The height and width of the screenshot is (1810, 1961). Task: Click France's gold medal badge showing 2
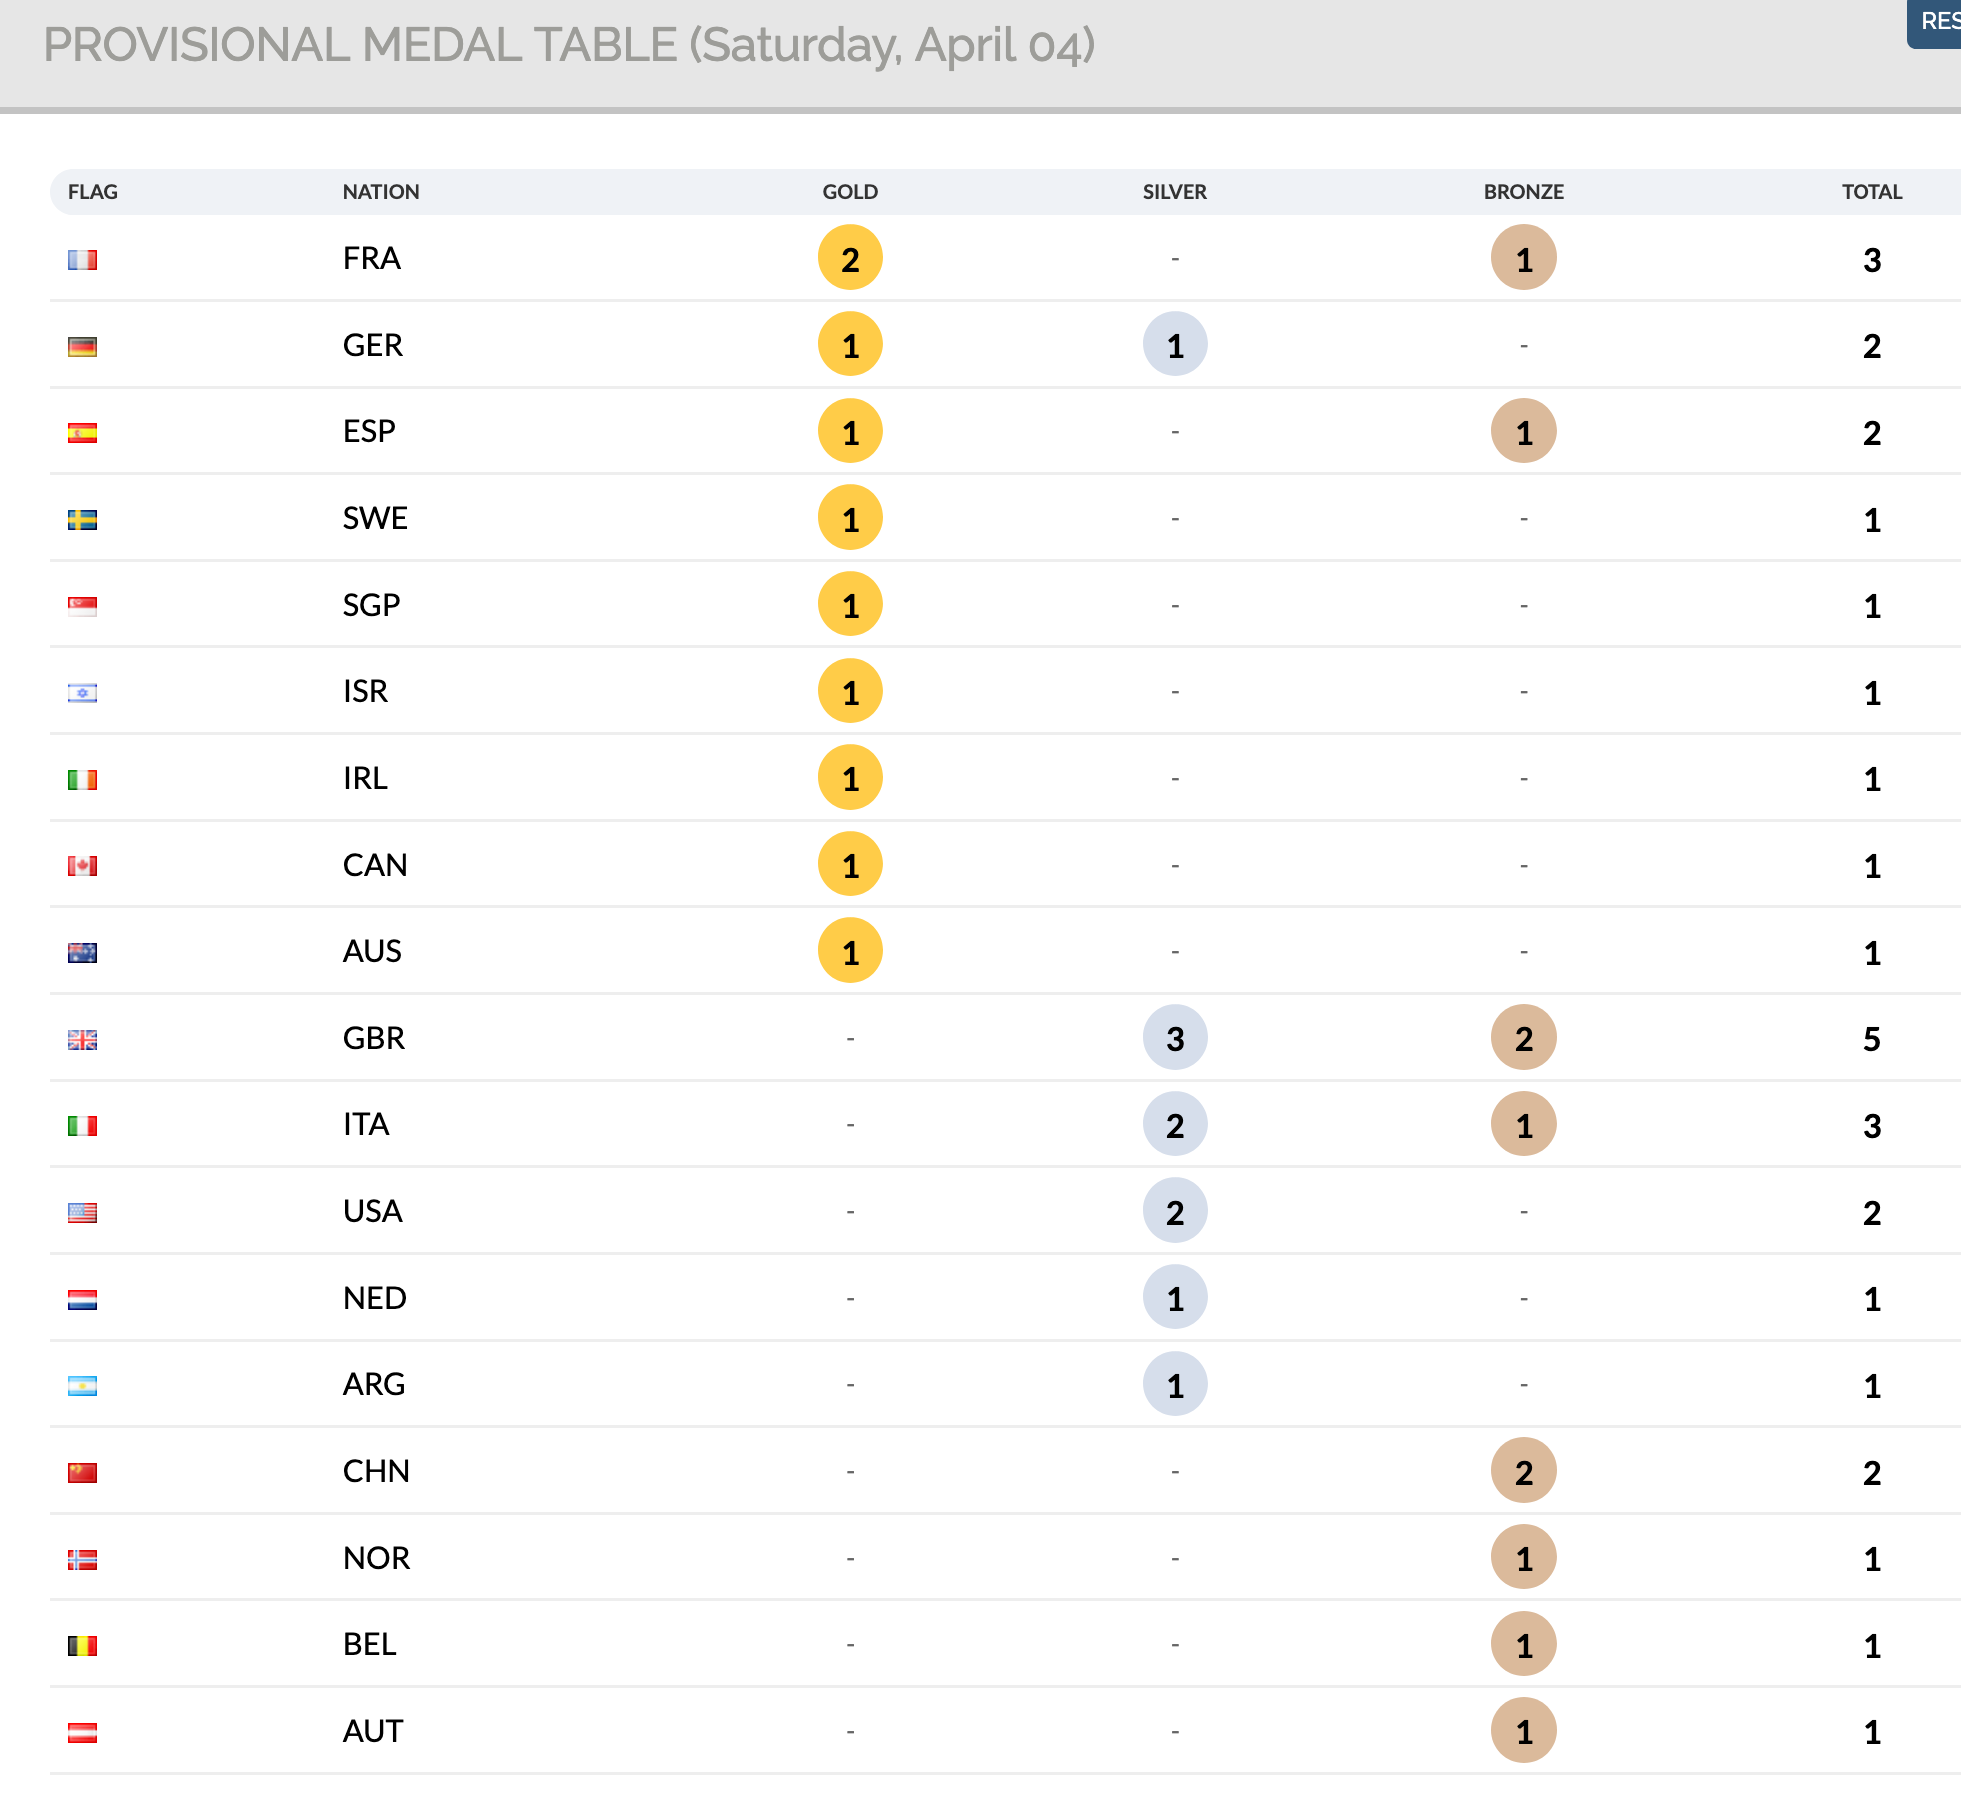coord(850,259)
